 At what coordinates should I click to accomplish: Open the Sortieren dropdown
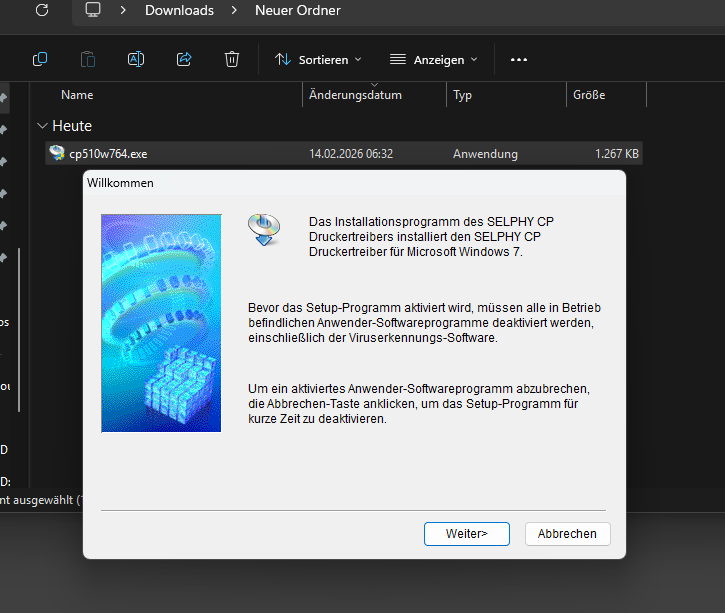pos(318,59)
